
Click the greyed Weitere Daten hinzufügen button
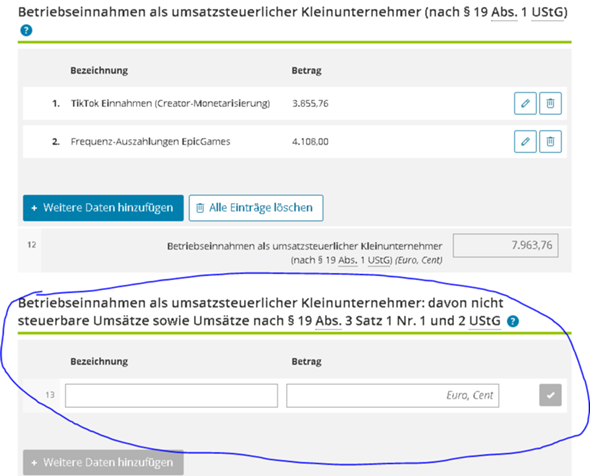(x=103, y=462)
